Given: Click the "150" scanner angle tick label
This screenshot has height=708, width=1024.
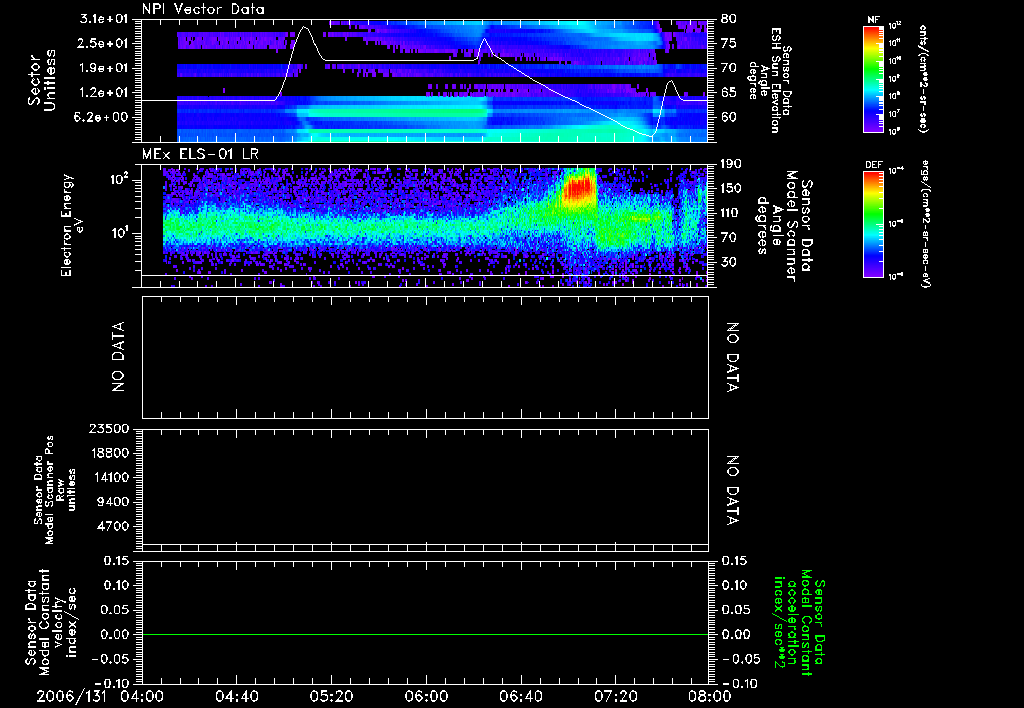Looking at the screenshot, I should (731, 188).
